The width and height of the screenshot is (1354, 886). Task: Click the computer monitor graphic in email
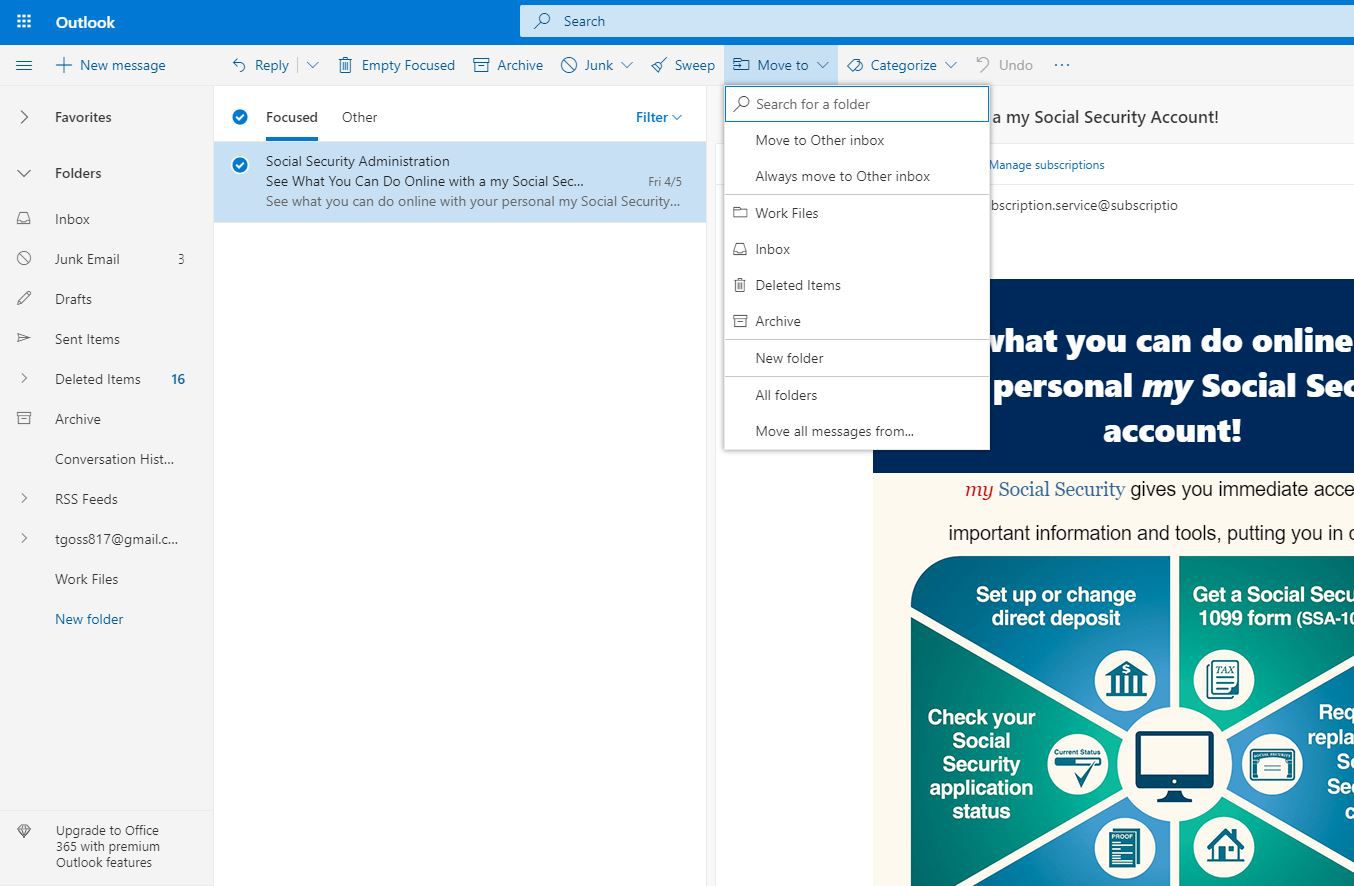pos(1174,765)
